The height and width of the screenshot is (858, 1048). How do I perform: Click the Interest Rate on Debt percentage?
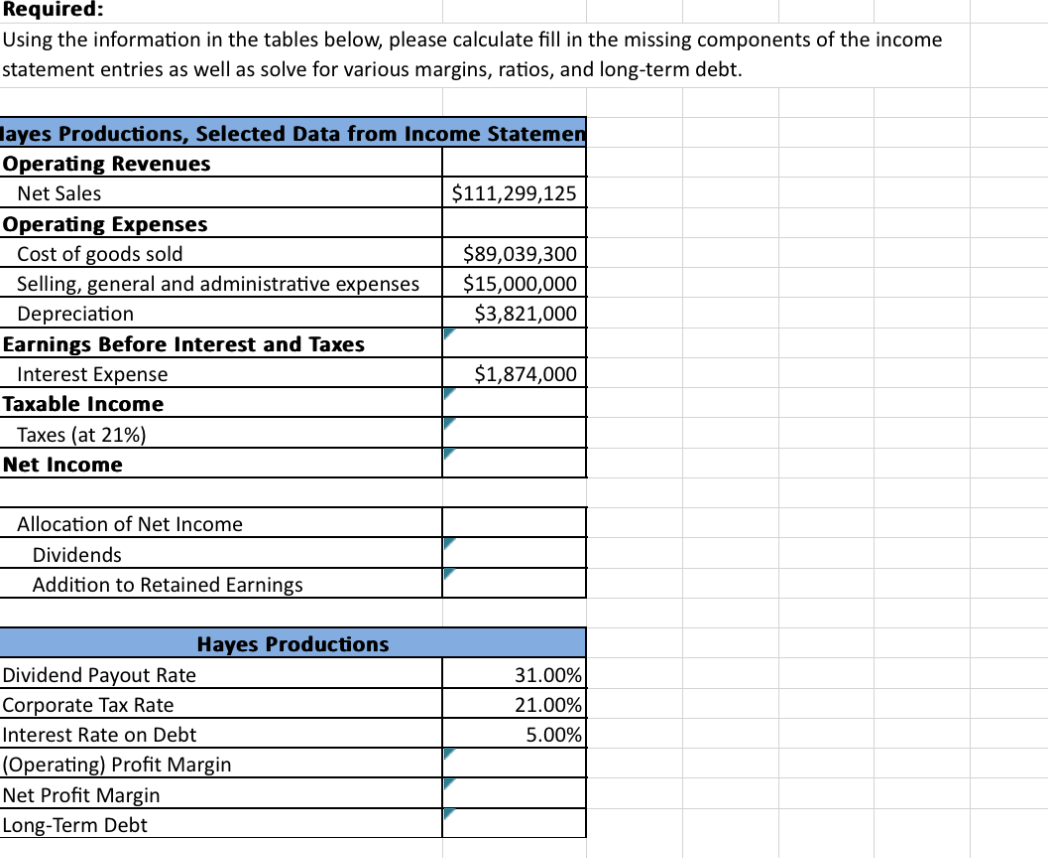pyautogui.click(x=514, y=735)
